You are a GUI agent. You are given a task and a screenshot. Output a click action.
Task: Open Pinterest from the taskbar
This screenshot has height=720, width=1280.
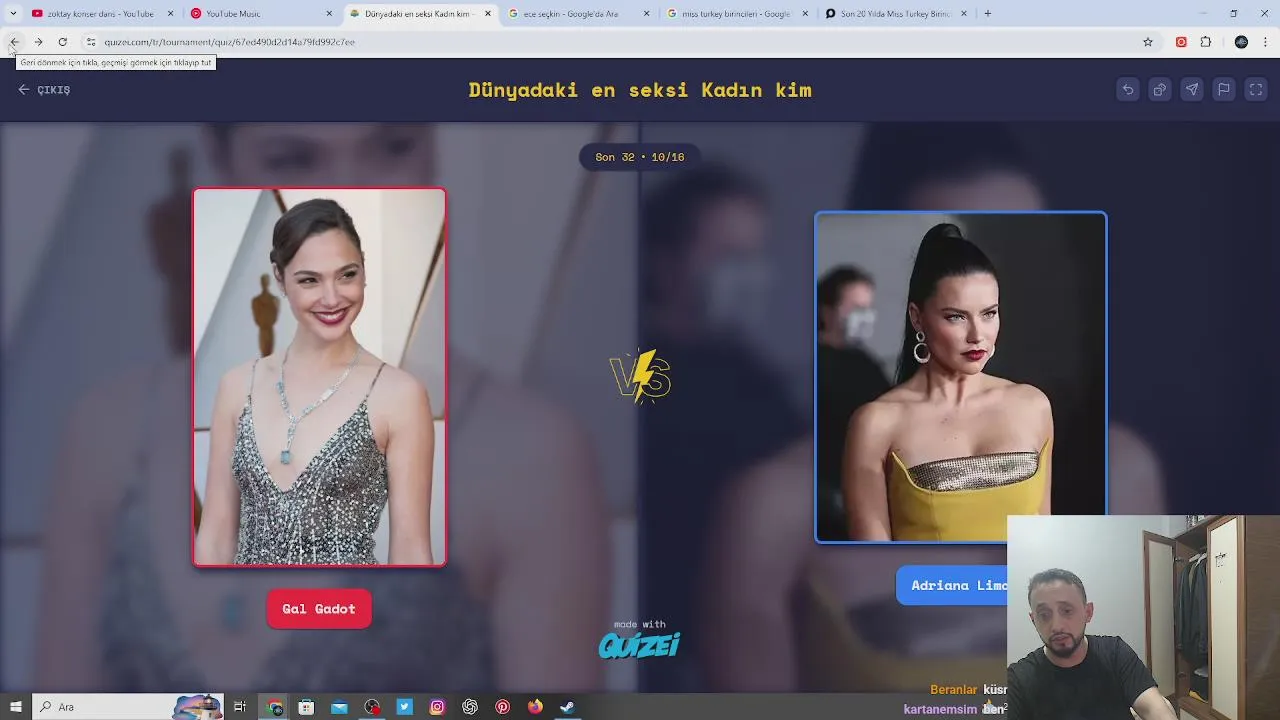(502, 707)
